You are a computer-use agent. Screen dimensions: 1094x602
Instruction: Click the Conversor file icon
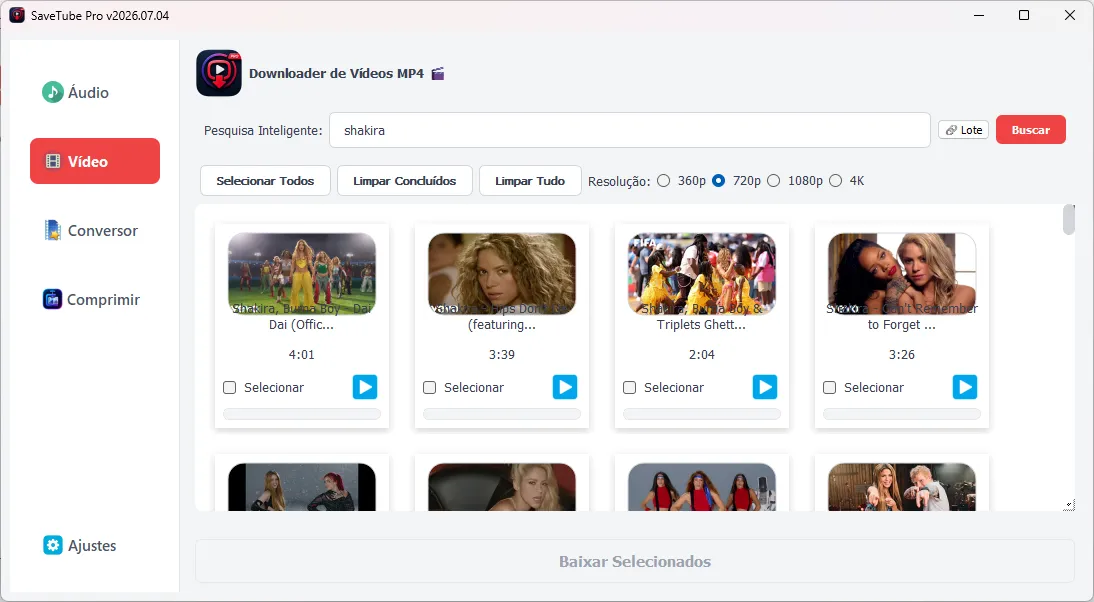pos(52,230)
